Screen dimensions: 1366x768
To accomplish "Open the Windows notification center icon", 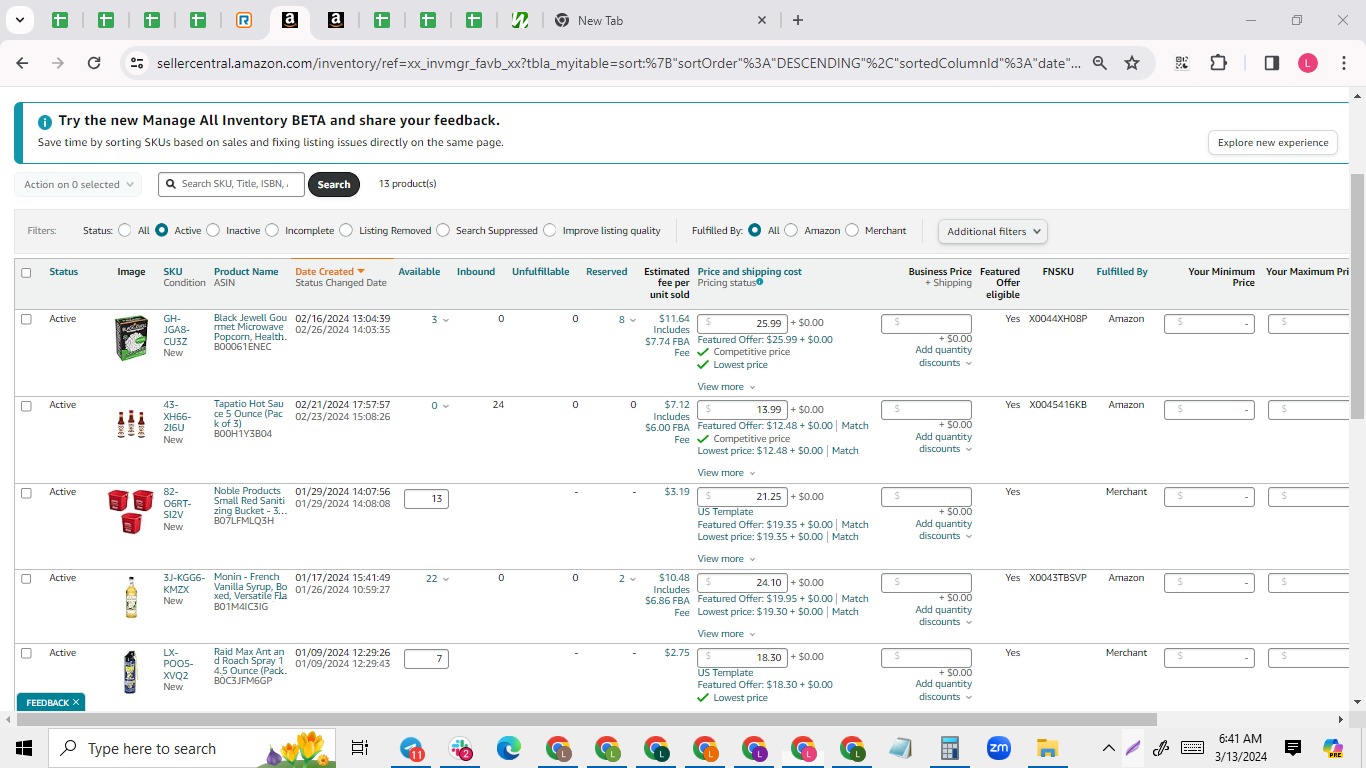I will pos(1293,748).
